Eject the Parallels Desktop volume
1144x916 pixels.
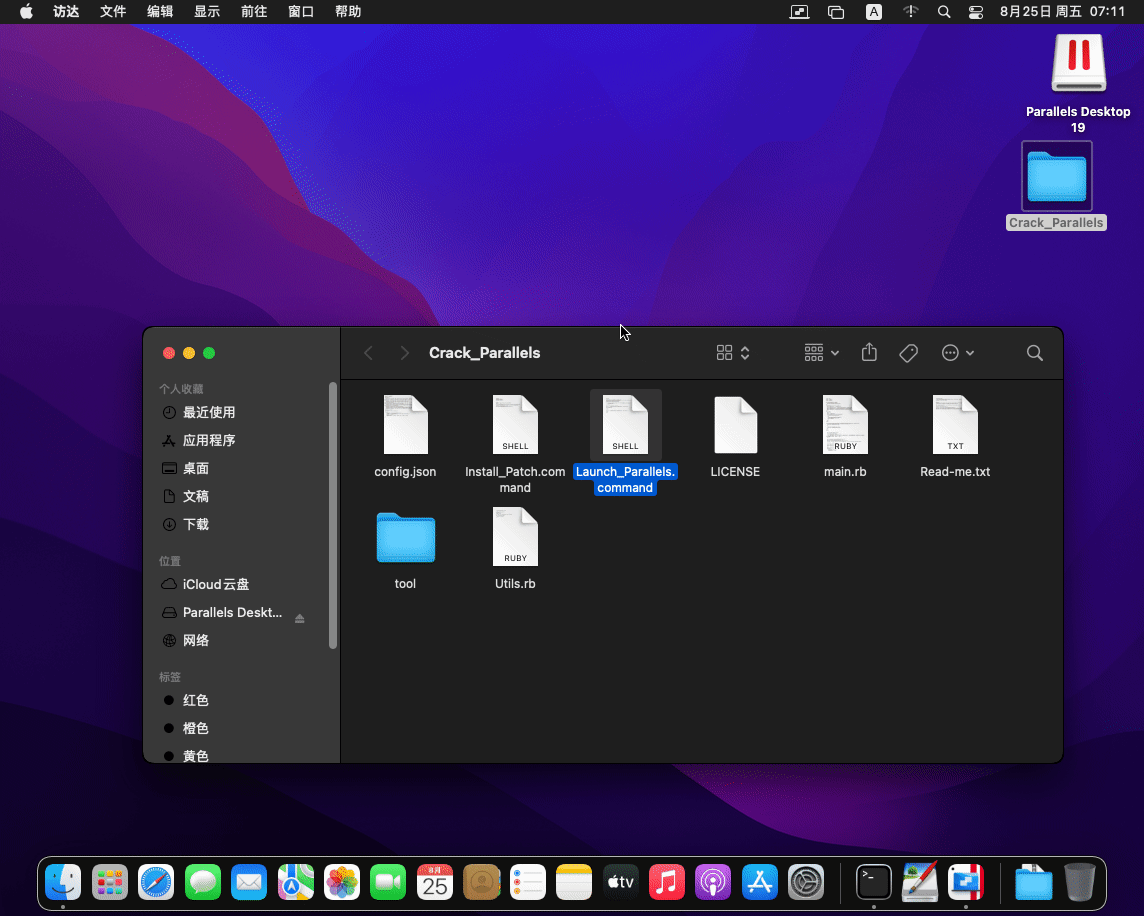click(299, 618)
